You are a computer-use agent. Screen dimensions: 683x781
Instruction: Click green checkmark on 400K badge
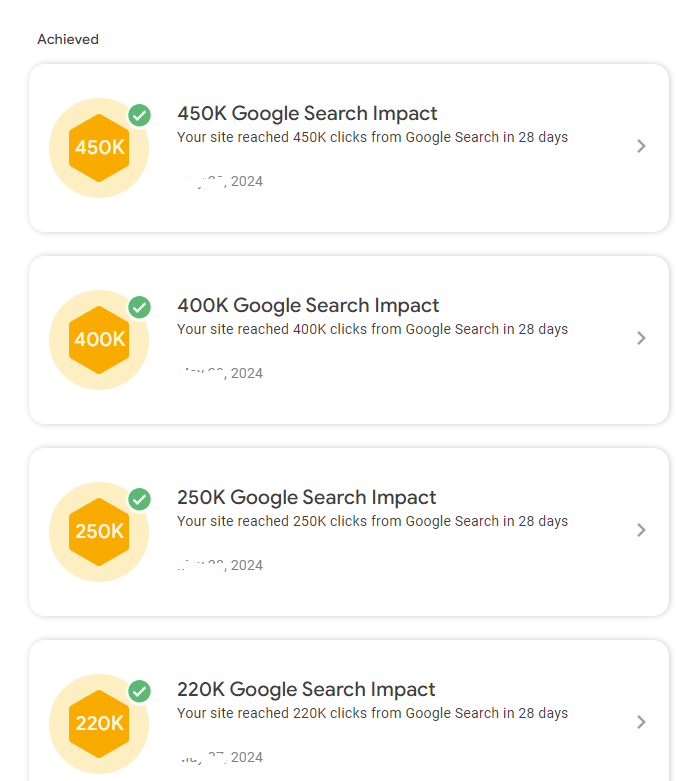click(x=140, y=307)
